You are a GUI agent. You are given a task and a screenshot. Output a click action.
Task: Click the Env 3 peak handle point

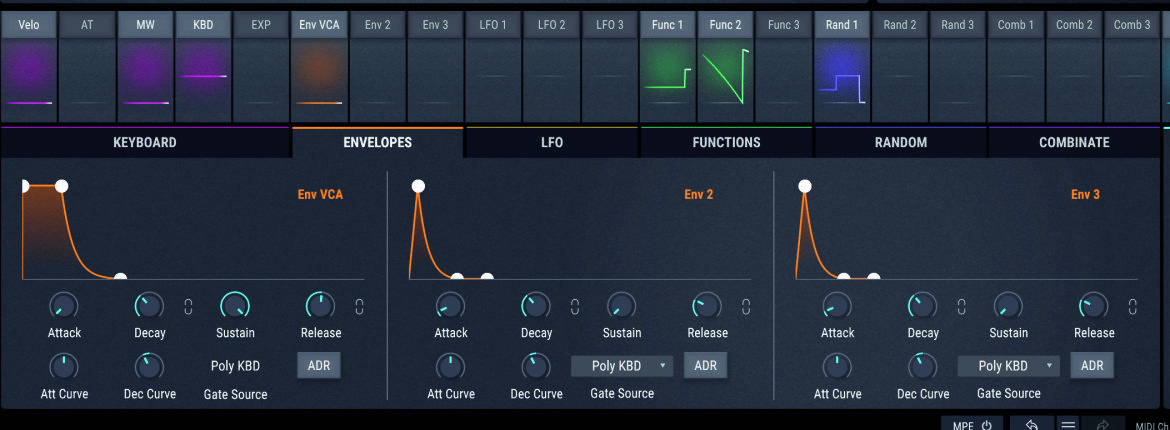point(804,186)
